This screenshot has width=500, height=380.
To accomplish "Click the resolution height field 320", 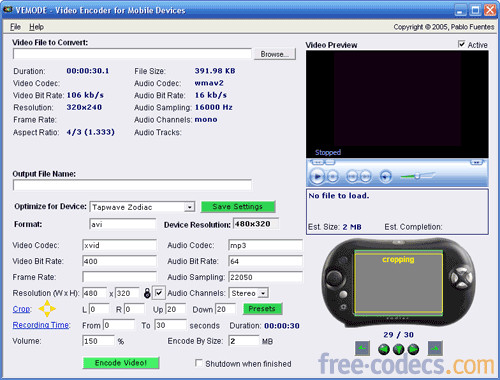I will coord(127,293).
